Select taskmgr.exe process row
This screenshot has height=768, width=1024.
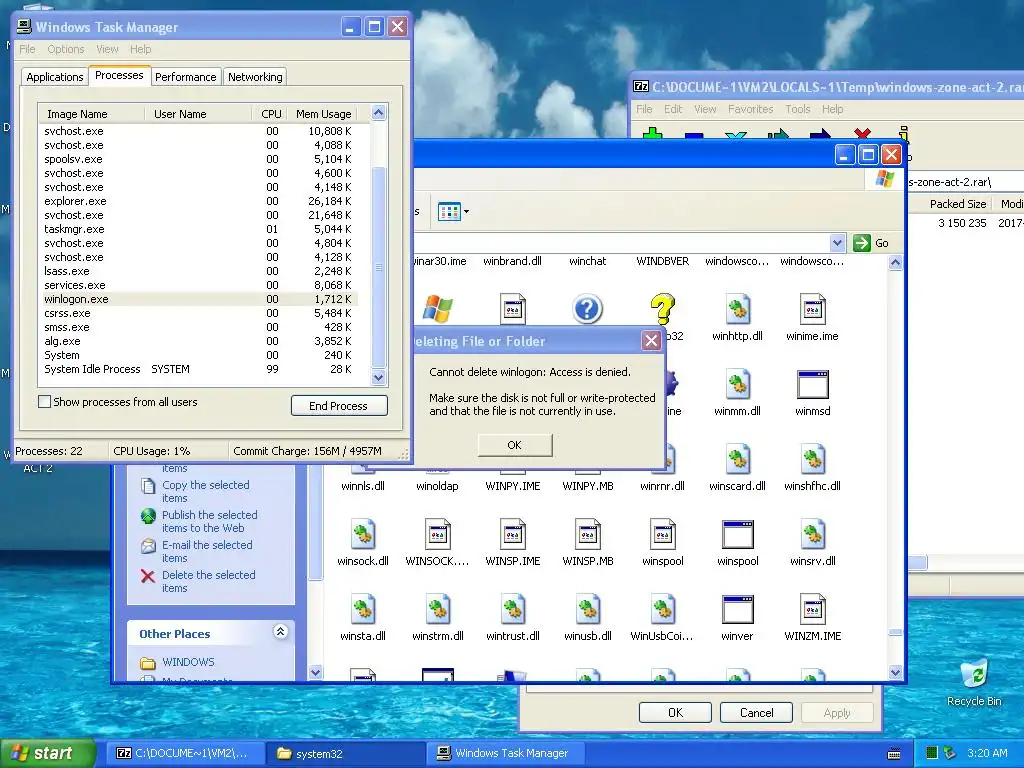(x=199, y=229)
